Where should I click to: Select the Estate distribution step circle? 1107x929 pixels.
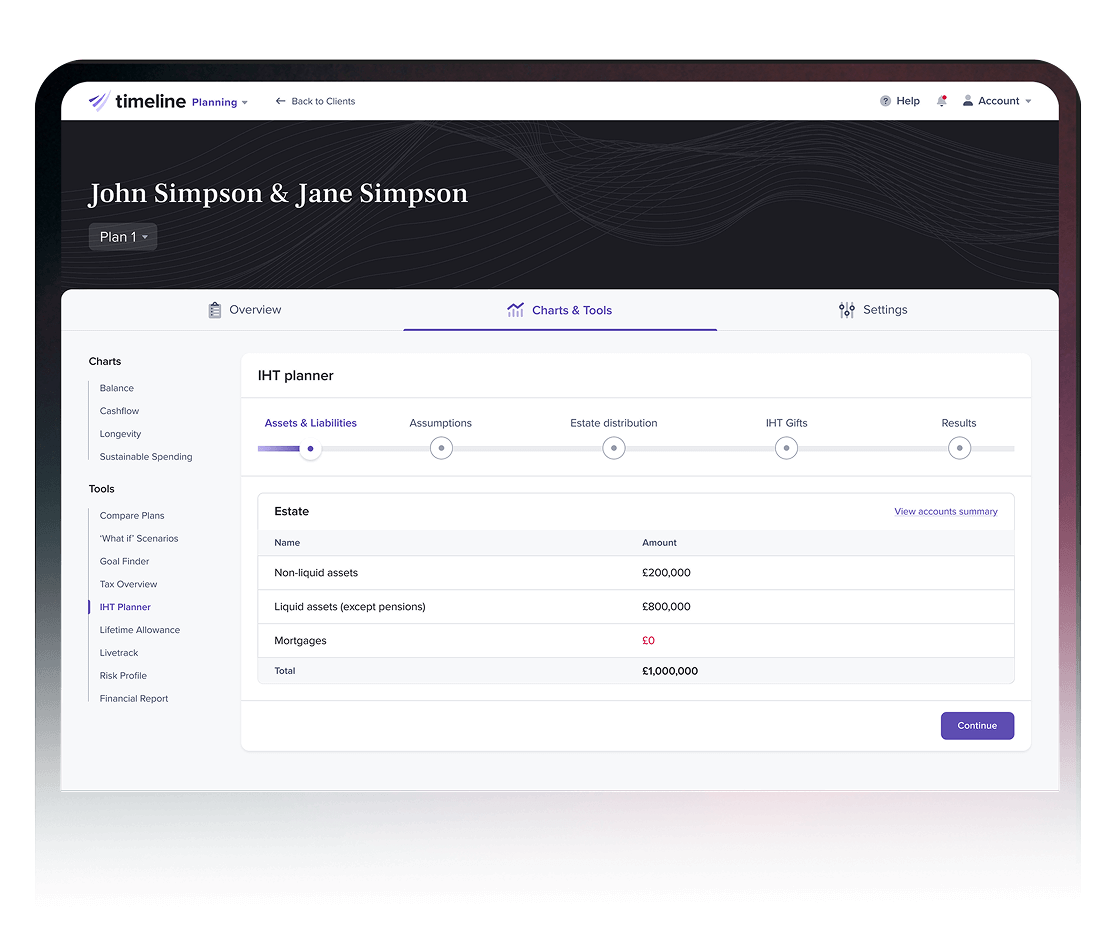coord(614,448)
